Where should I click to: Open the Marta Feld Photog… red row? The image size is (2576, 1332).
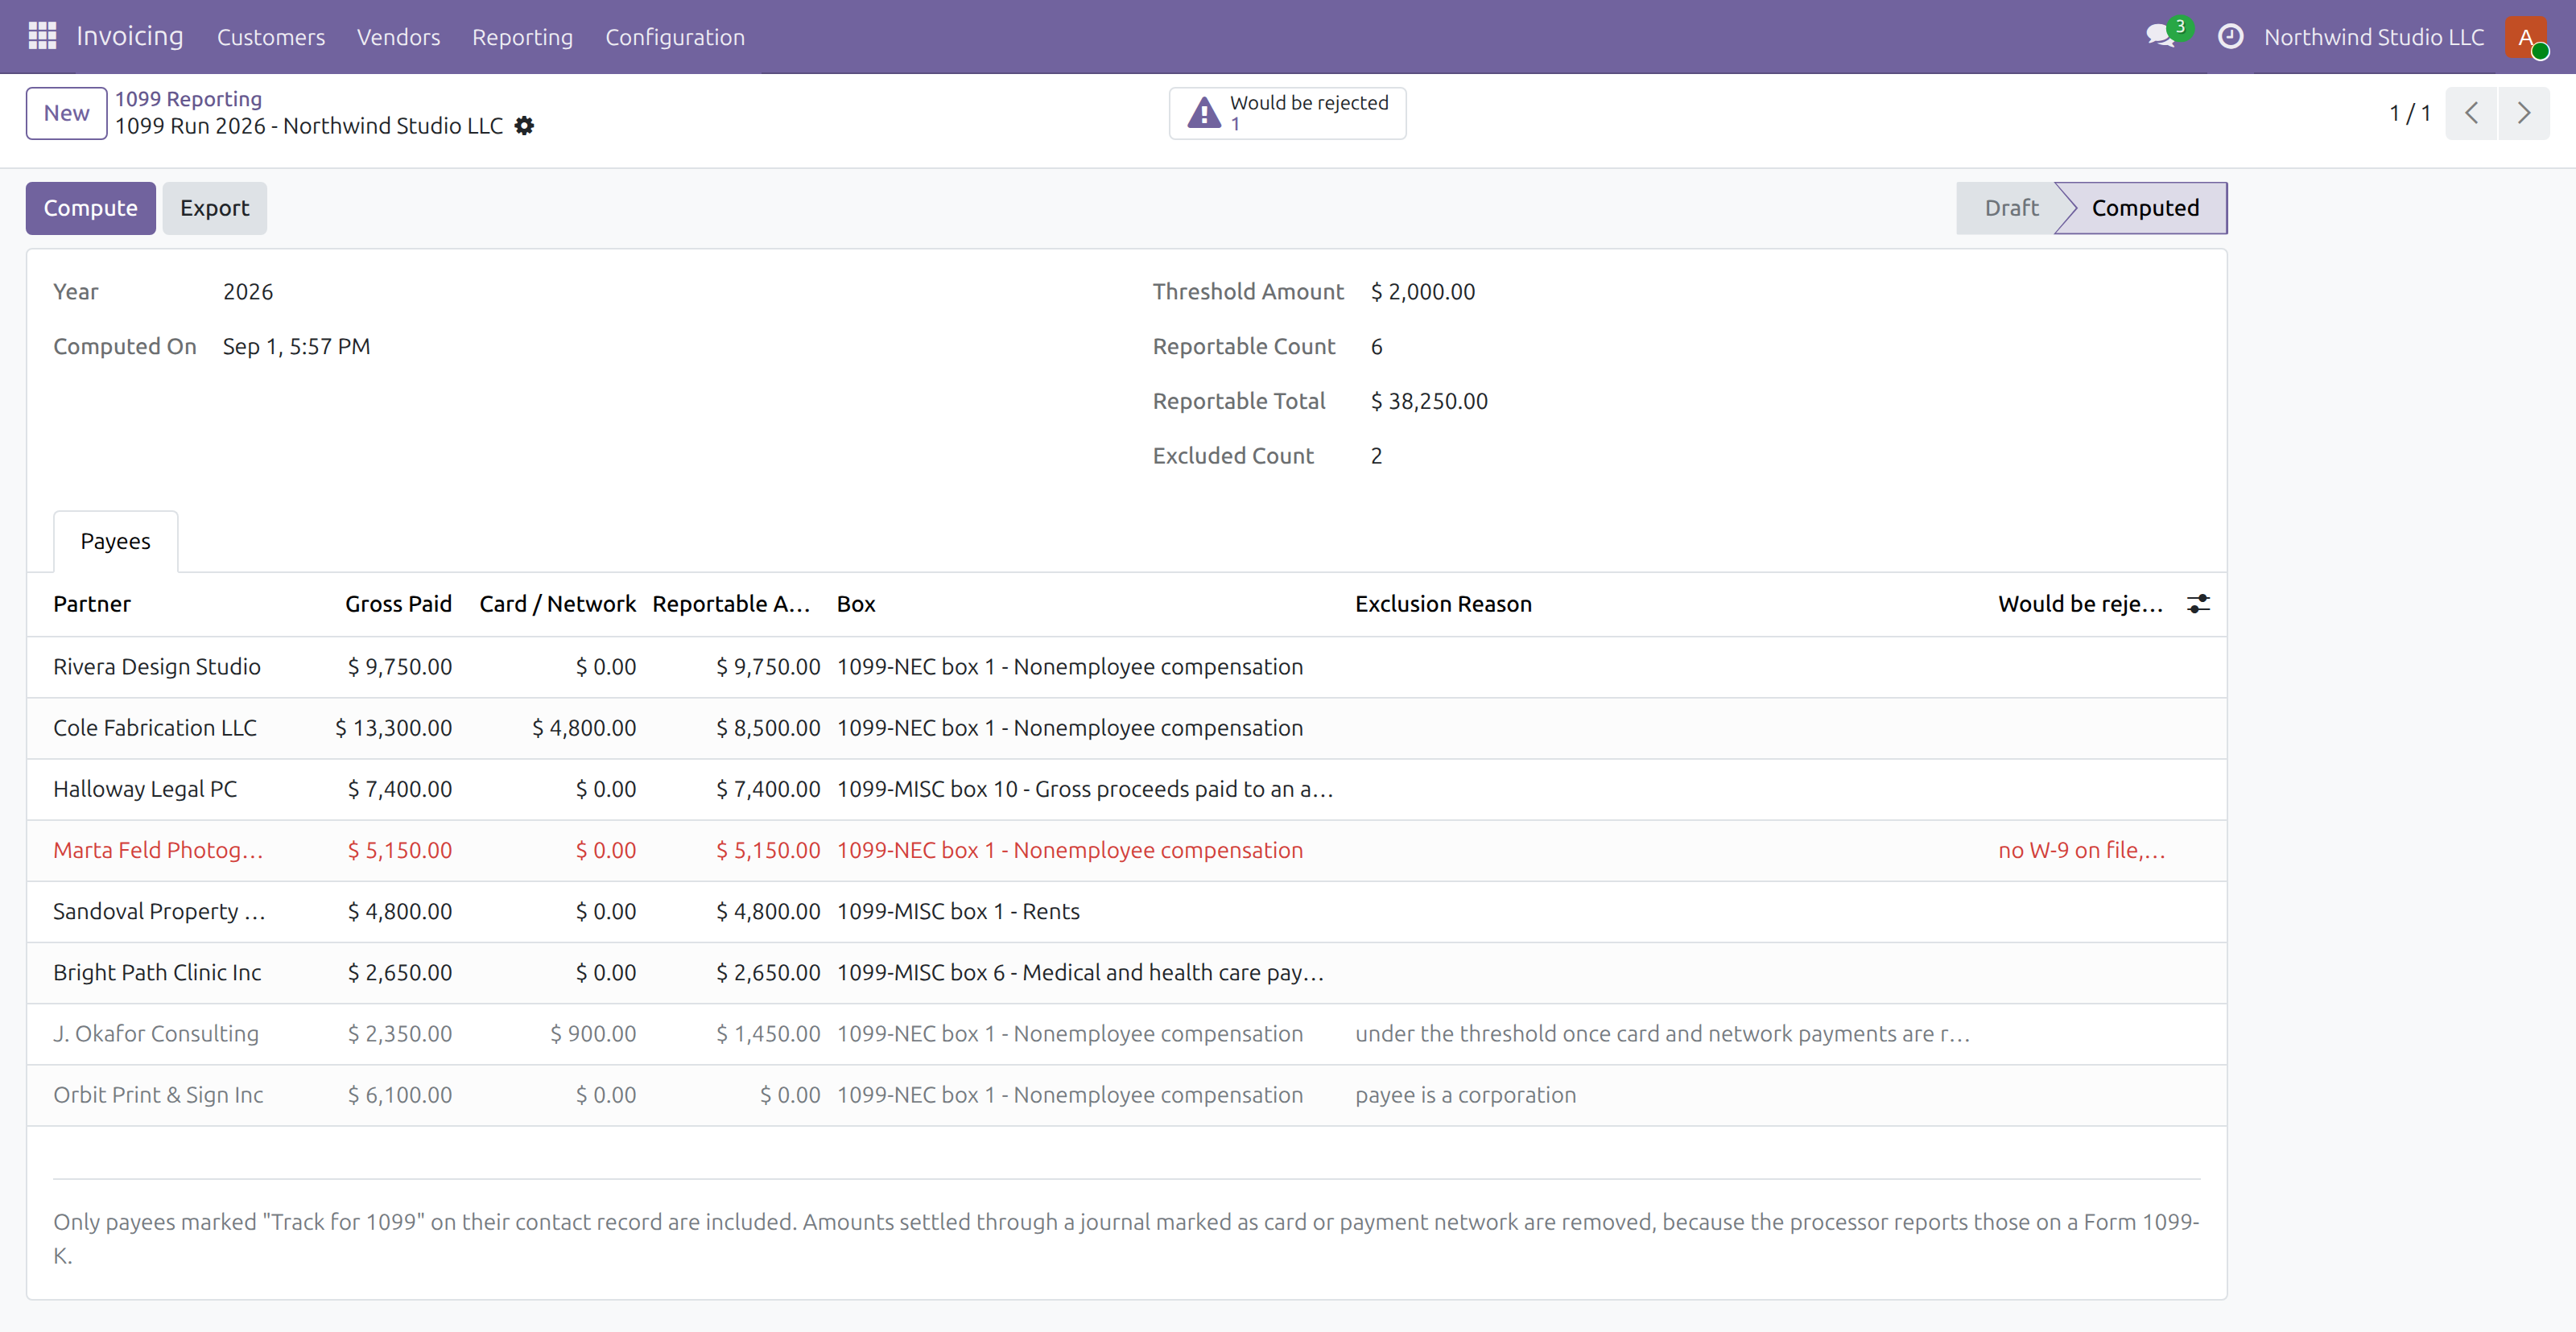point(1126,850)
